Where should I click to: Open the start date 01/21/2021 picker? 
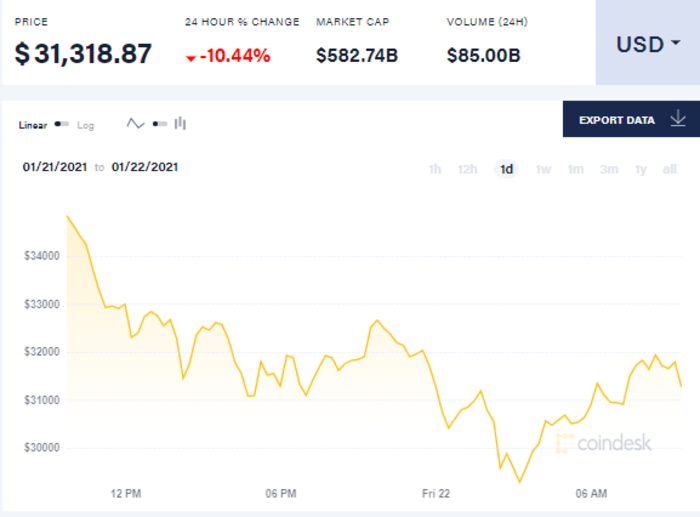click(55, 167)
